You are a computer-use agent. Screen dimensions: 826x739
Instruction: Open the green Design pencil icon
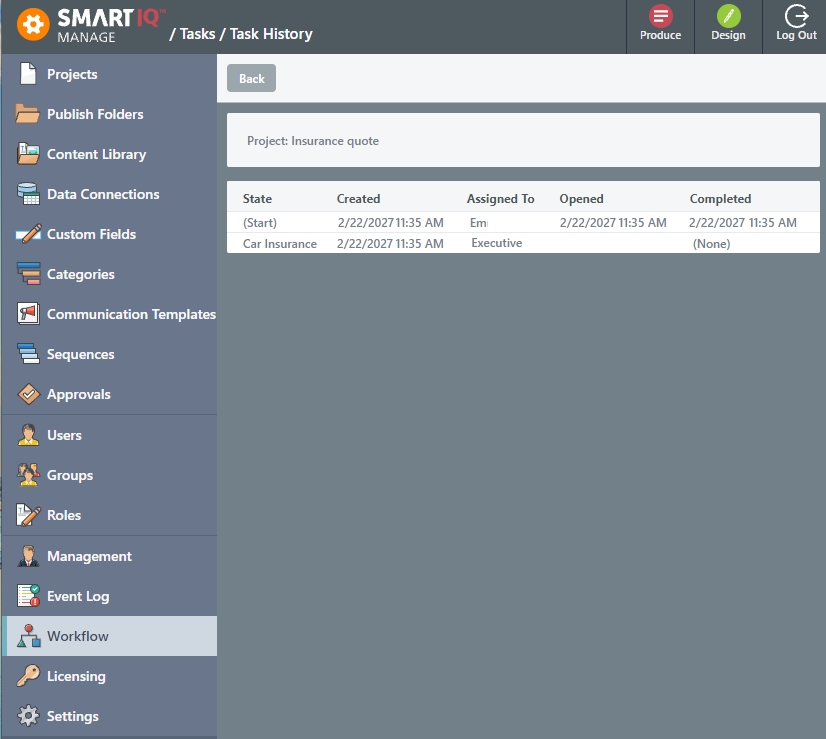click(x=729, y=16)
